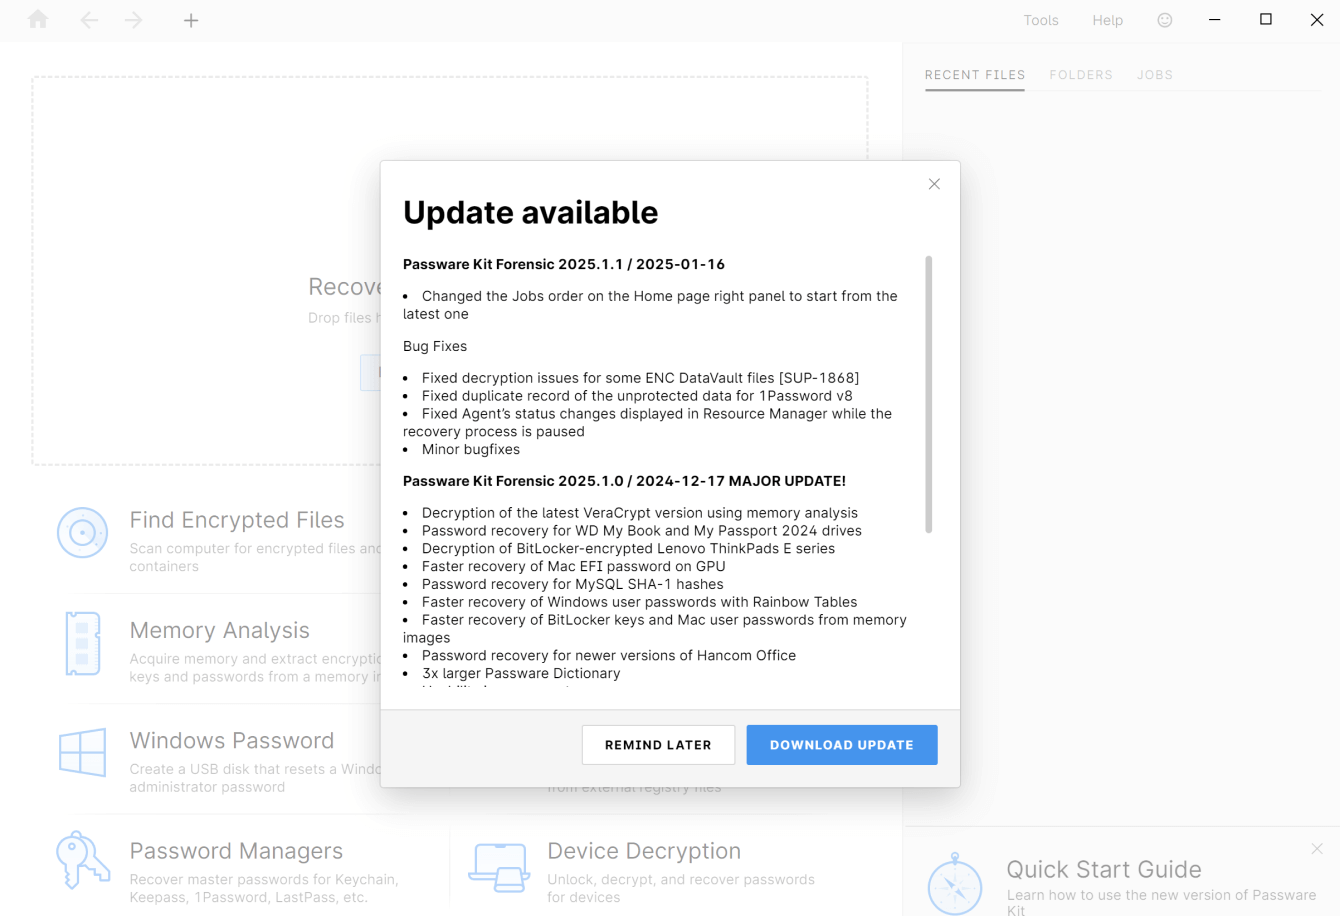Maximize the Passware window
The image size is (1340, 916).
[x=1266, y=20]
